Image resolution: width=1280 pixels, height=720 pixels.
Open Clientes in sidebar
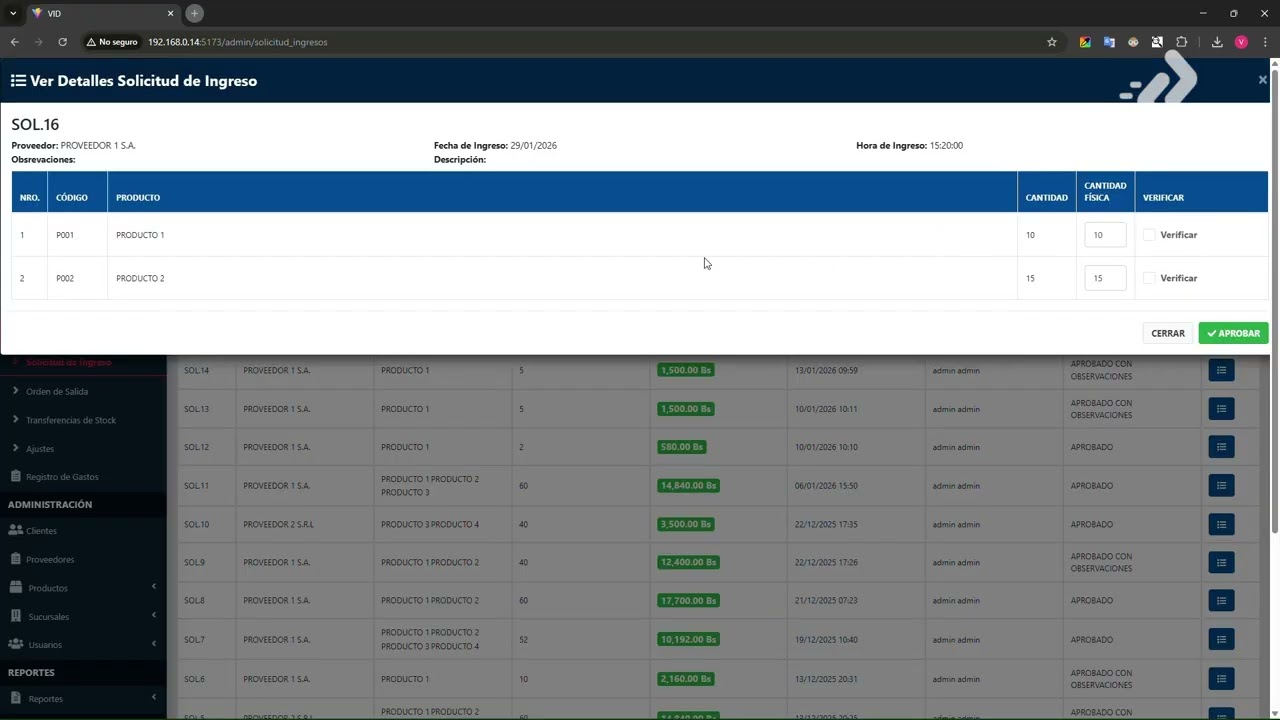83,531
